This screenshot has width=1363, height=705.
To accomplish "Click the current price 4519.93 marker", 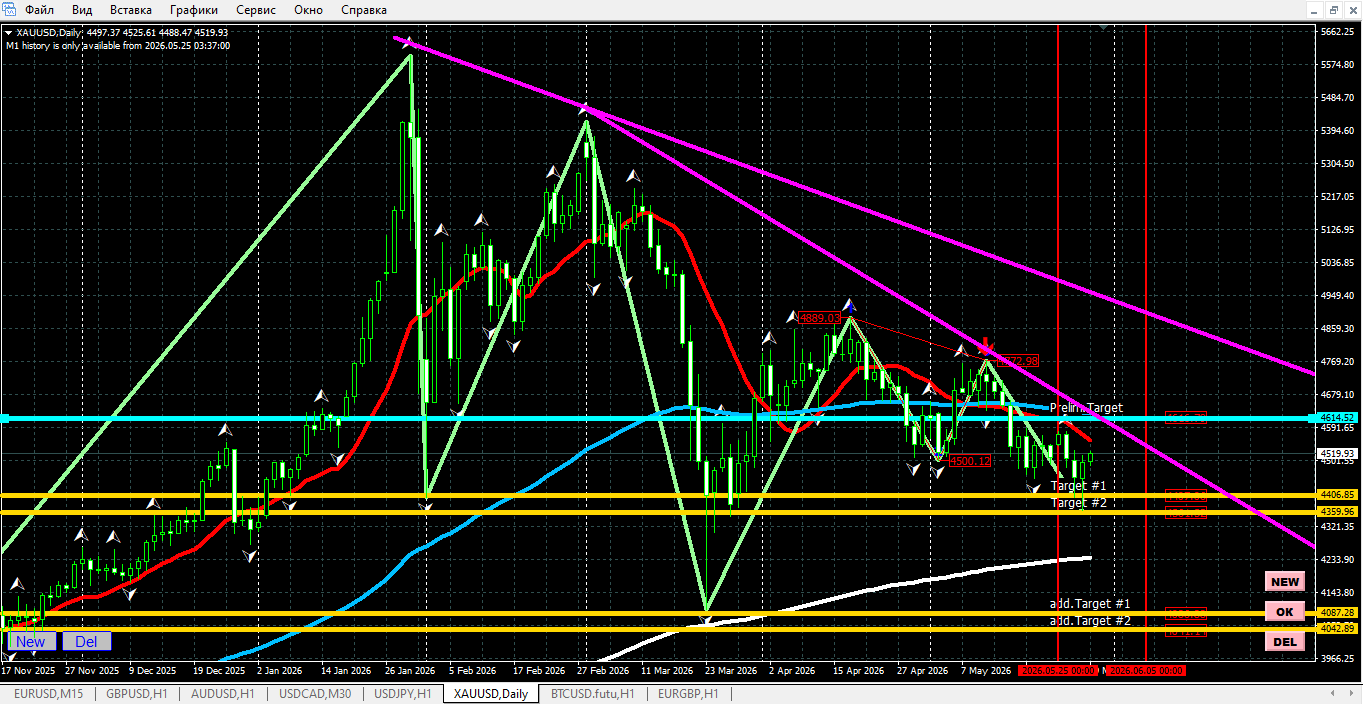I will (1337, 453).
